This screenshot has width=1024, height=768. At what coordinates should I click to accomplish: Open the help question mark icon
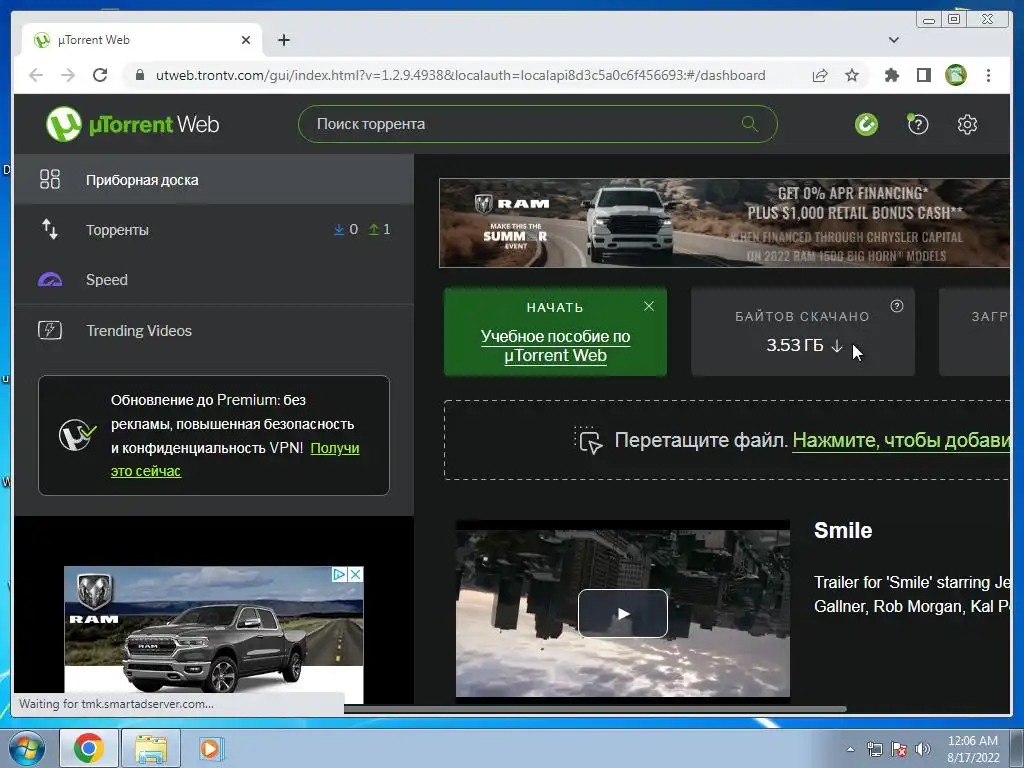click(918, 124)
